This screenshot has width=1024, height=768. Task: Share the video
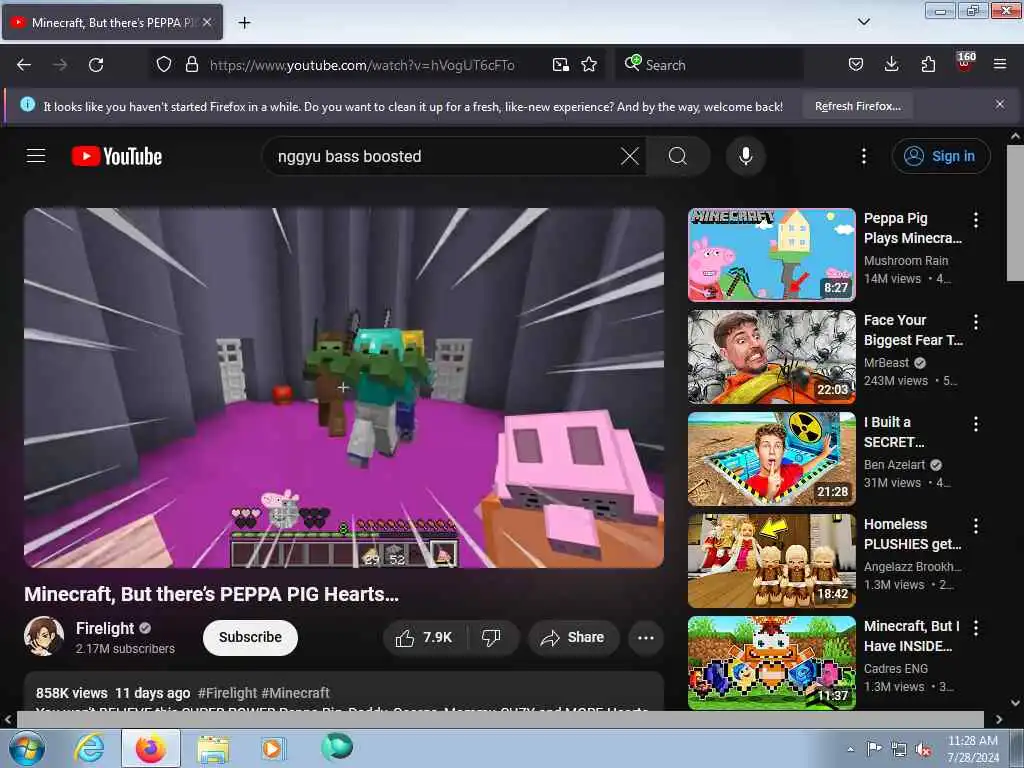click(573, 637)
